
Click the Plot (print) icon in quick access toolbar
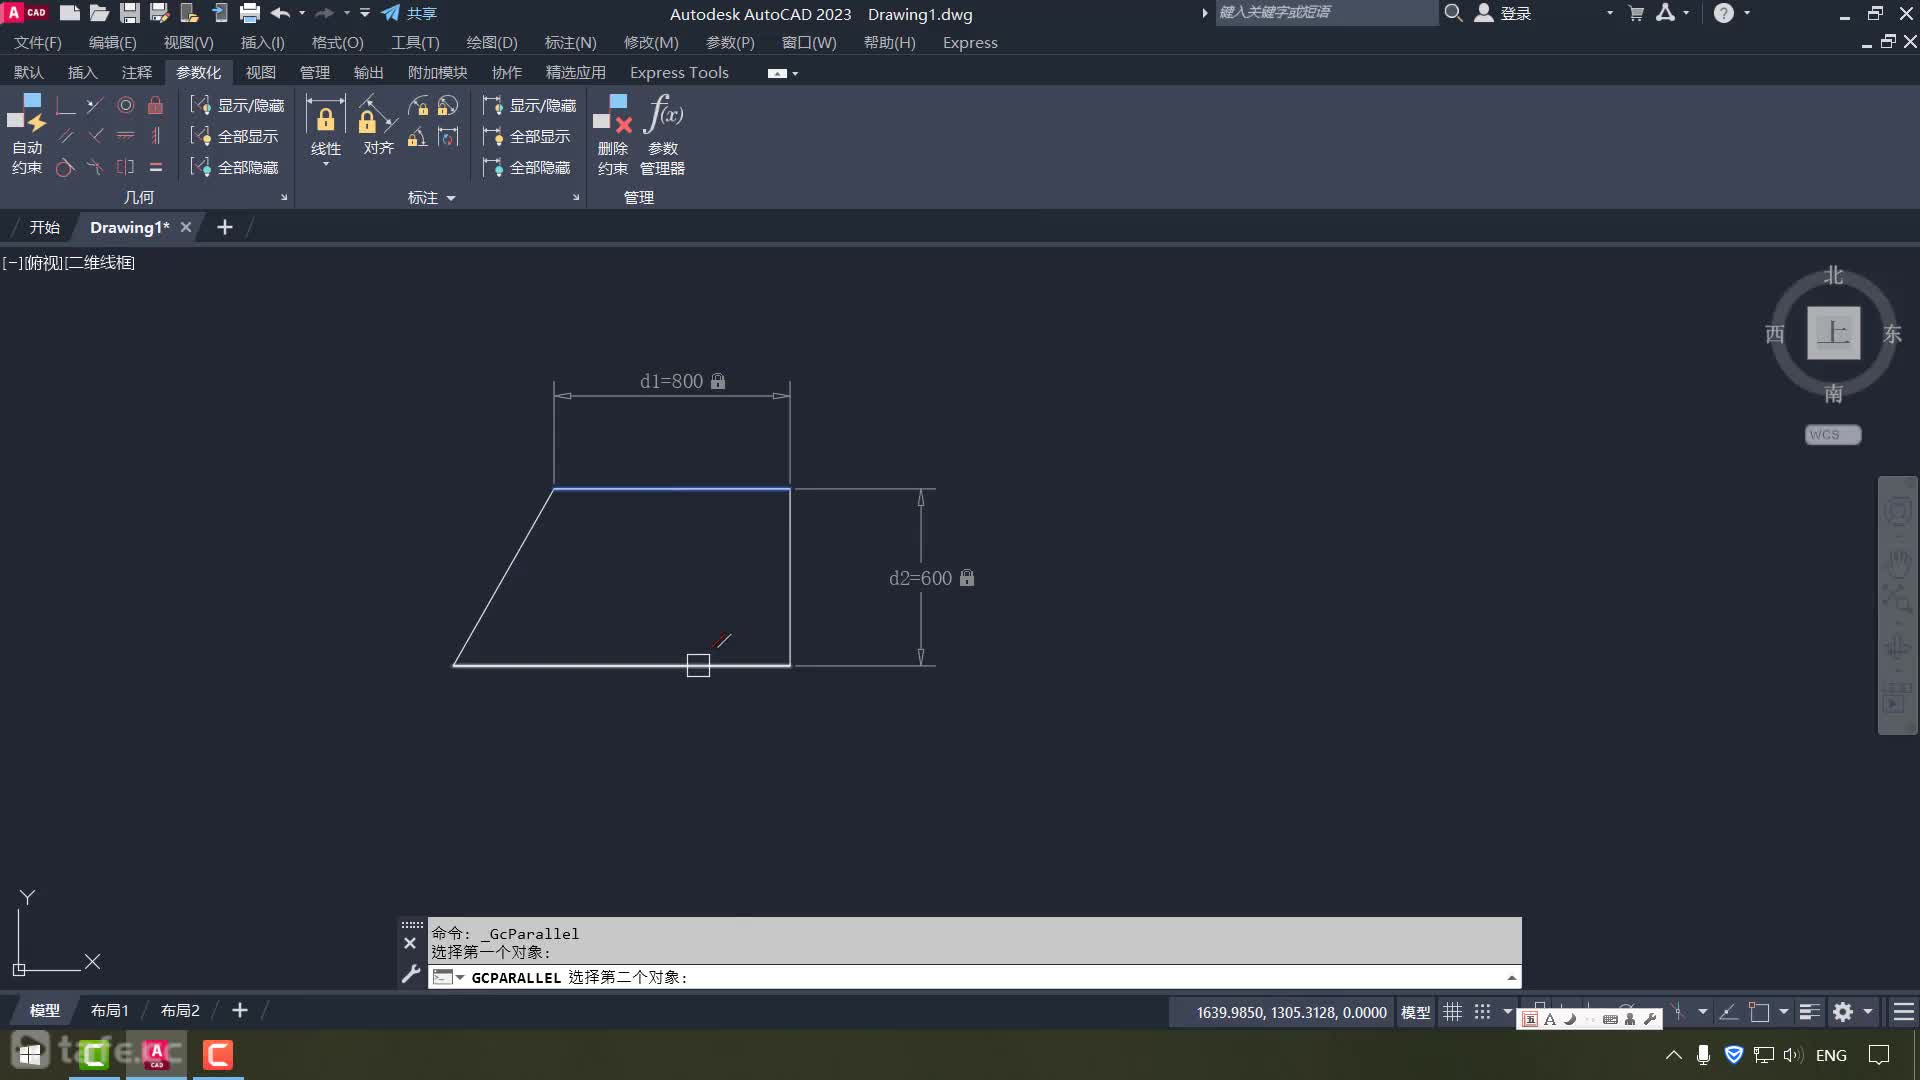(x=250, y=13)
